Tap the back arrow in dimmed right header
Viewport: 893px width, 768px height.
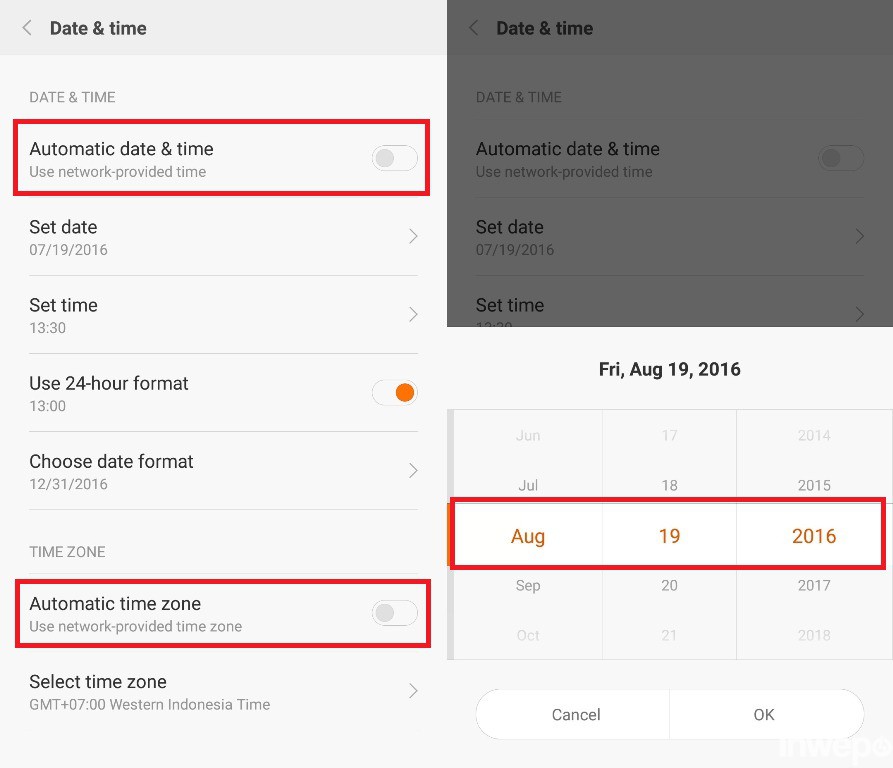(x=474, y=28)
